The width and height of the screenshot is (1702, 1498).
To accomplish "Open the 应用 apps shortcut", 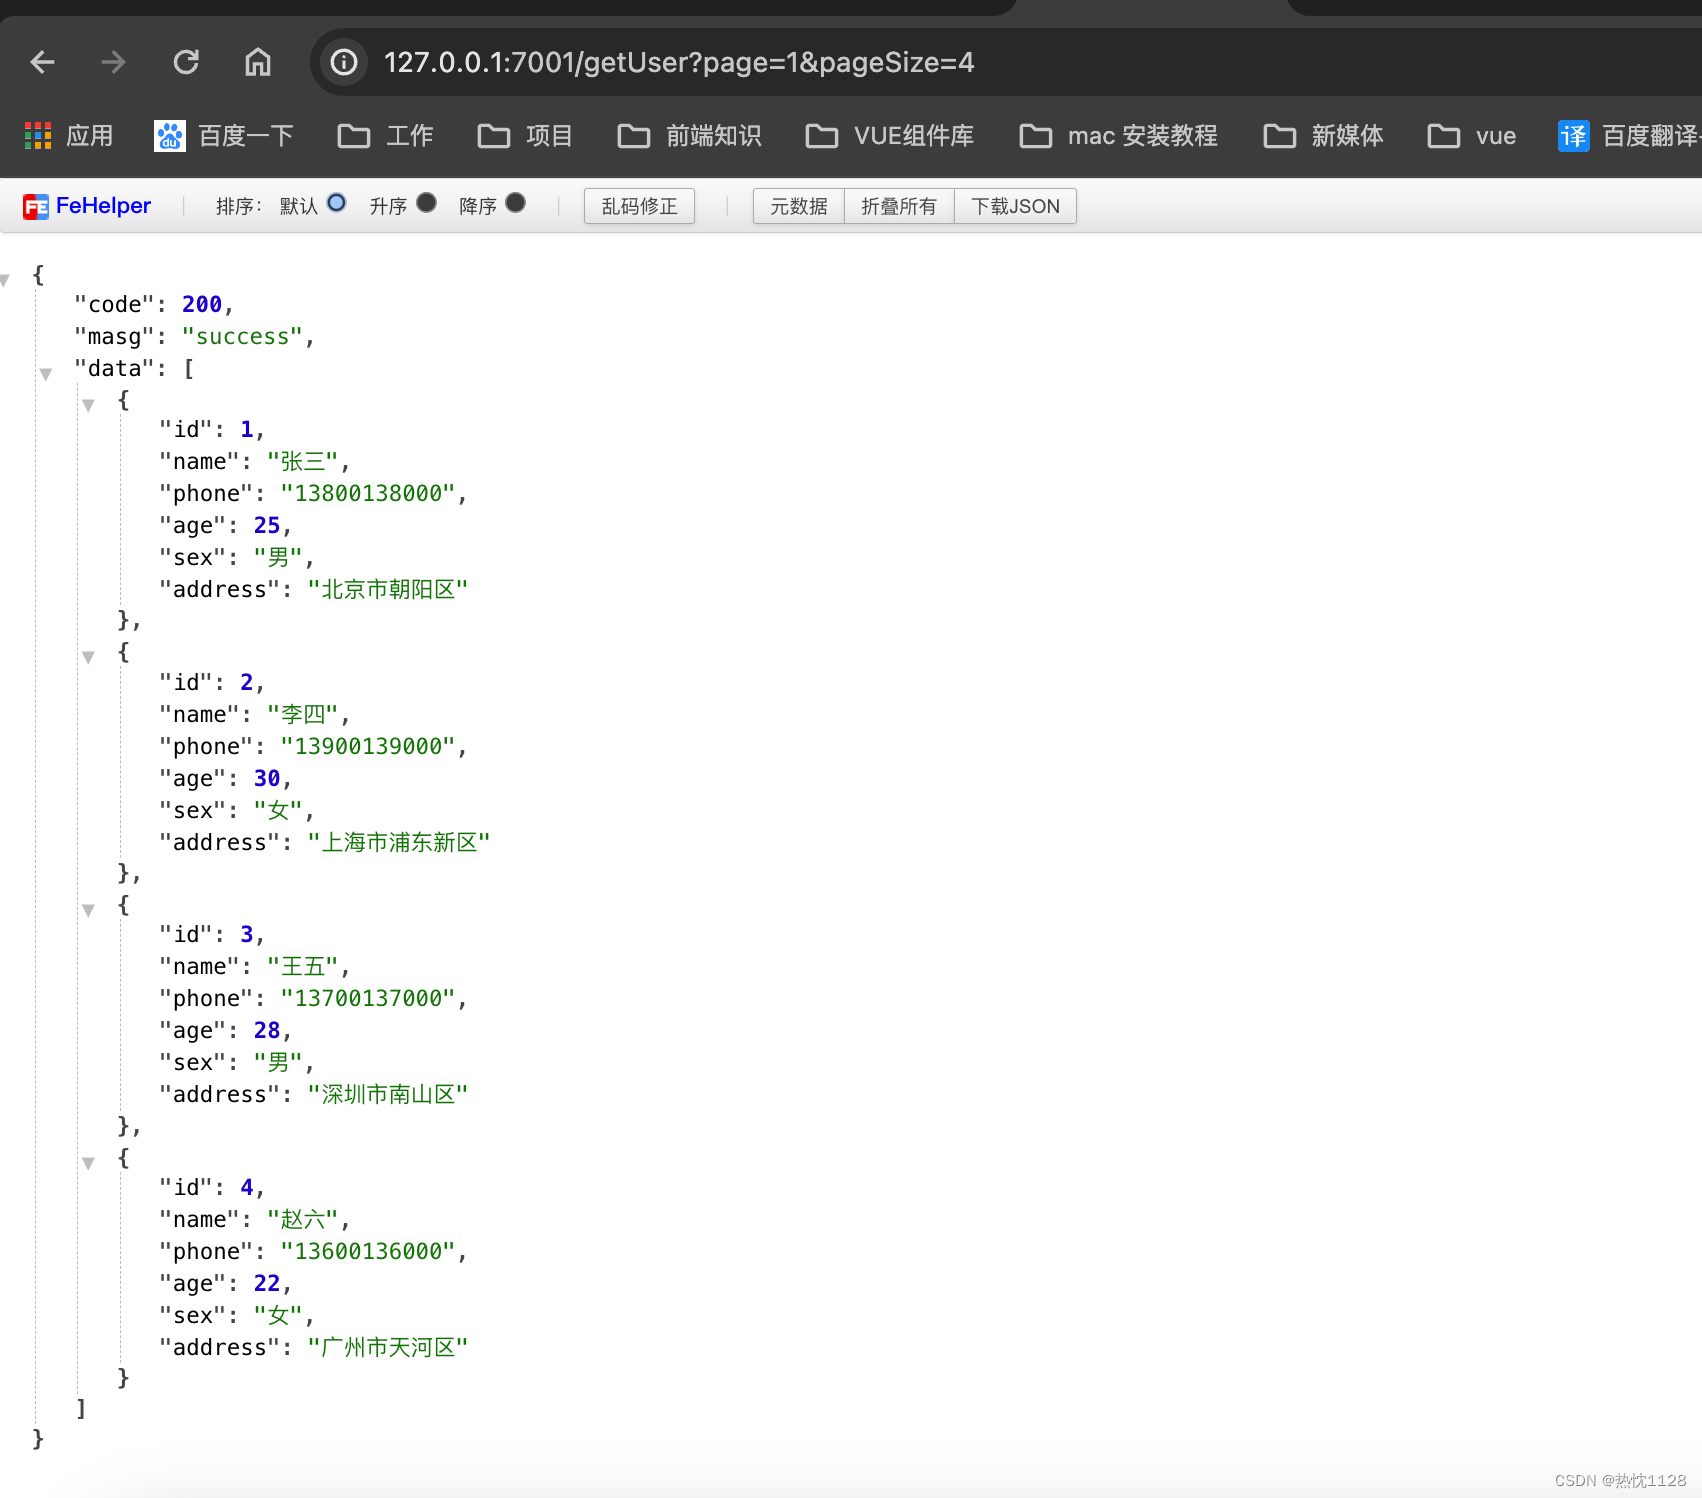I will pos(68,136).
